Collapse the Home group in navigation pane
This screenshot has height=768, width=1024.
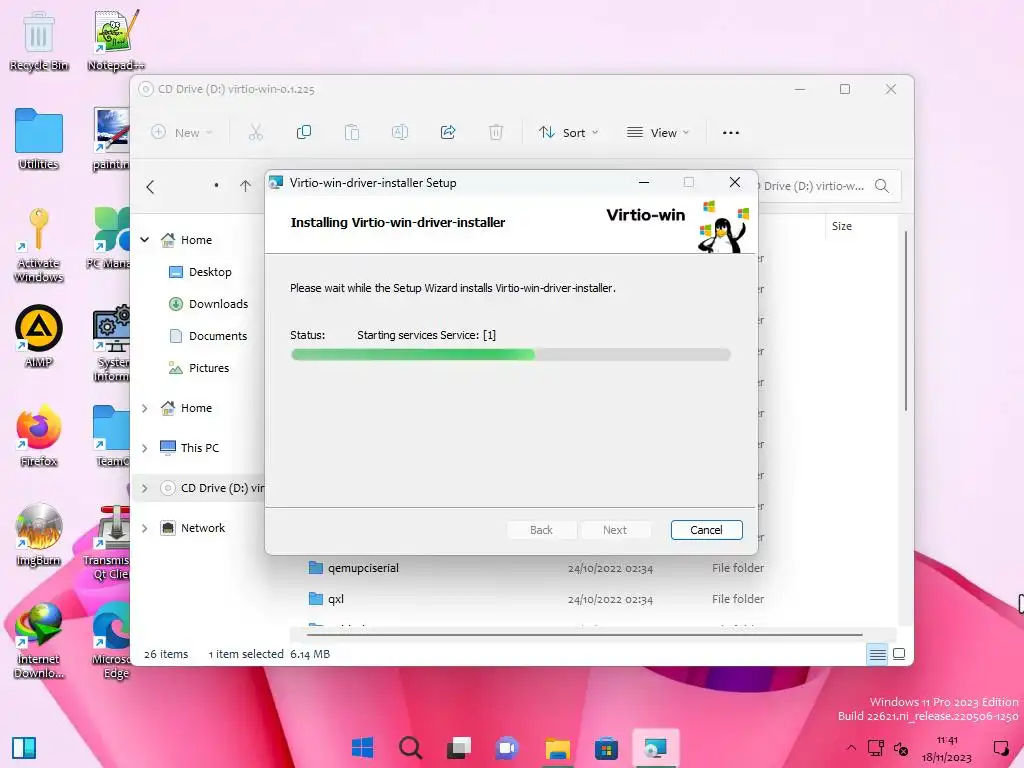[x=144, y=240]
